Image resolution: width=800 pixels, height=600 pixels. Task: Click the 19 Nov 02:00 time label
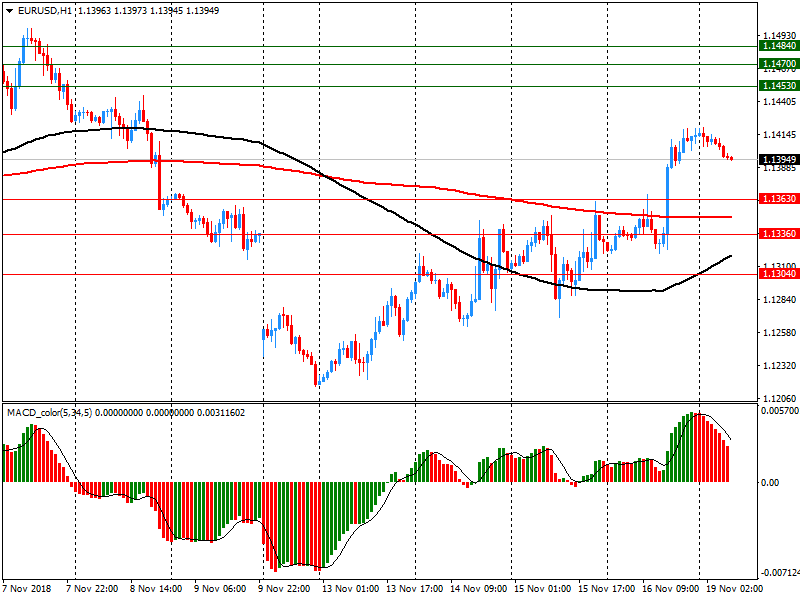[x=736, y=589]
